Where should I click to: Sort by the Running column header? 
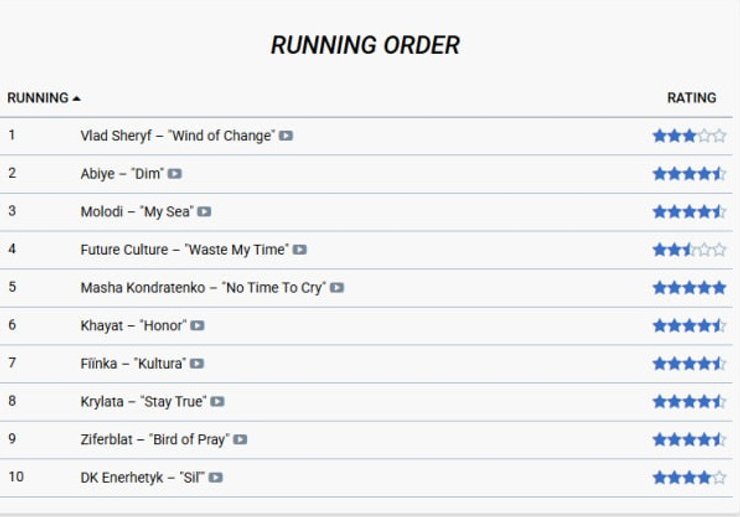tap(37, 98)
